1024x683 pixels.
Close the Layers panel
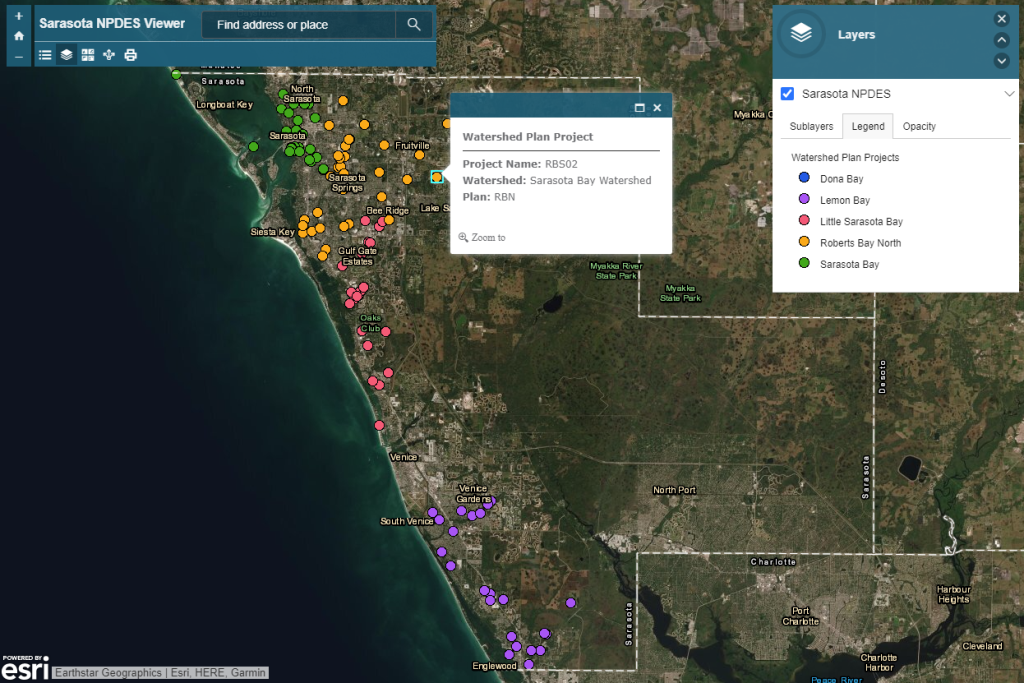(x=1001, y=19)
